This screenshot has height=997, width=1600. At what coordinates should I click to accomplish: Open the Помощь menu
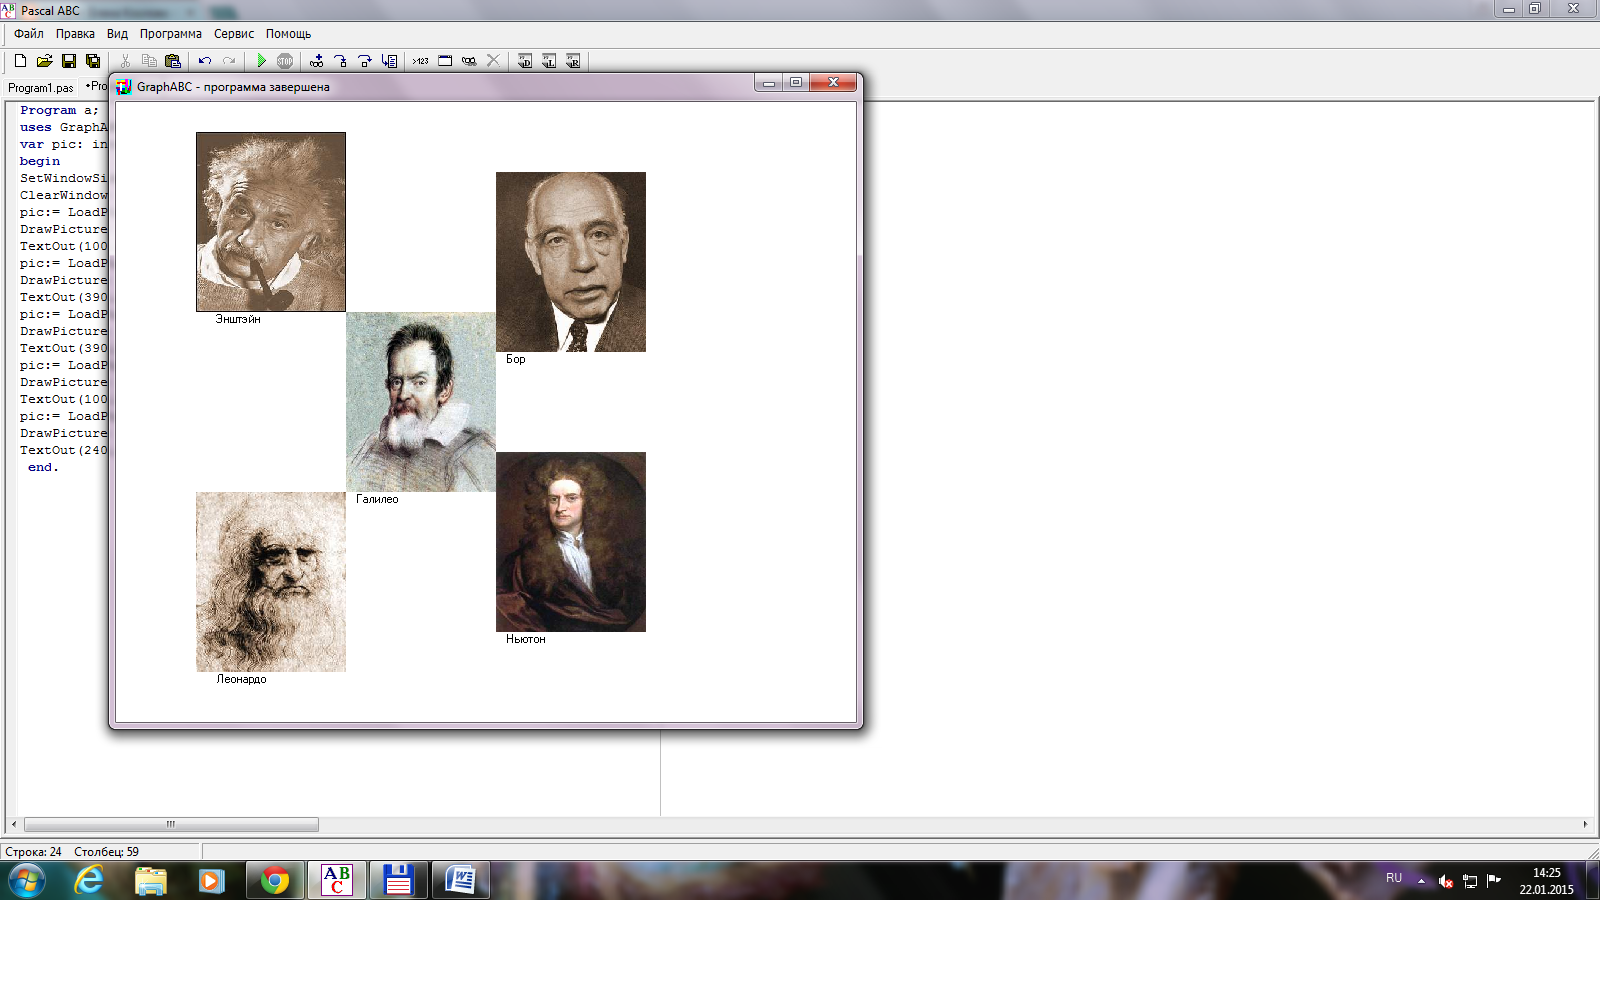click(288, 34)
